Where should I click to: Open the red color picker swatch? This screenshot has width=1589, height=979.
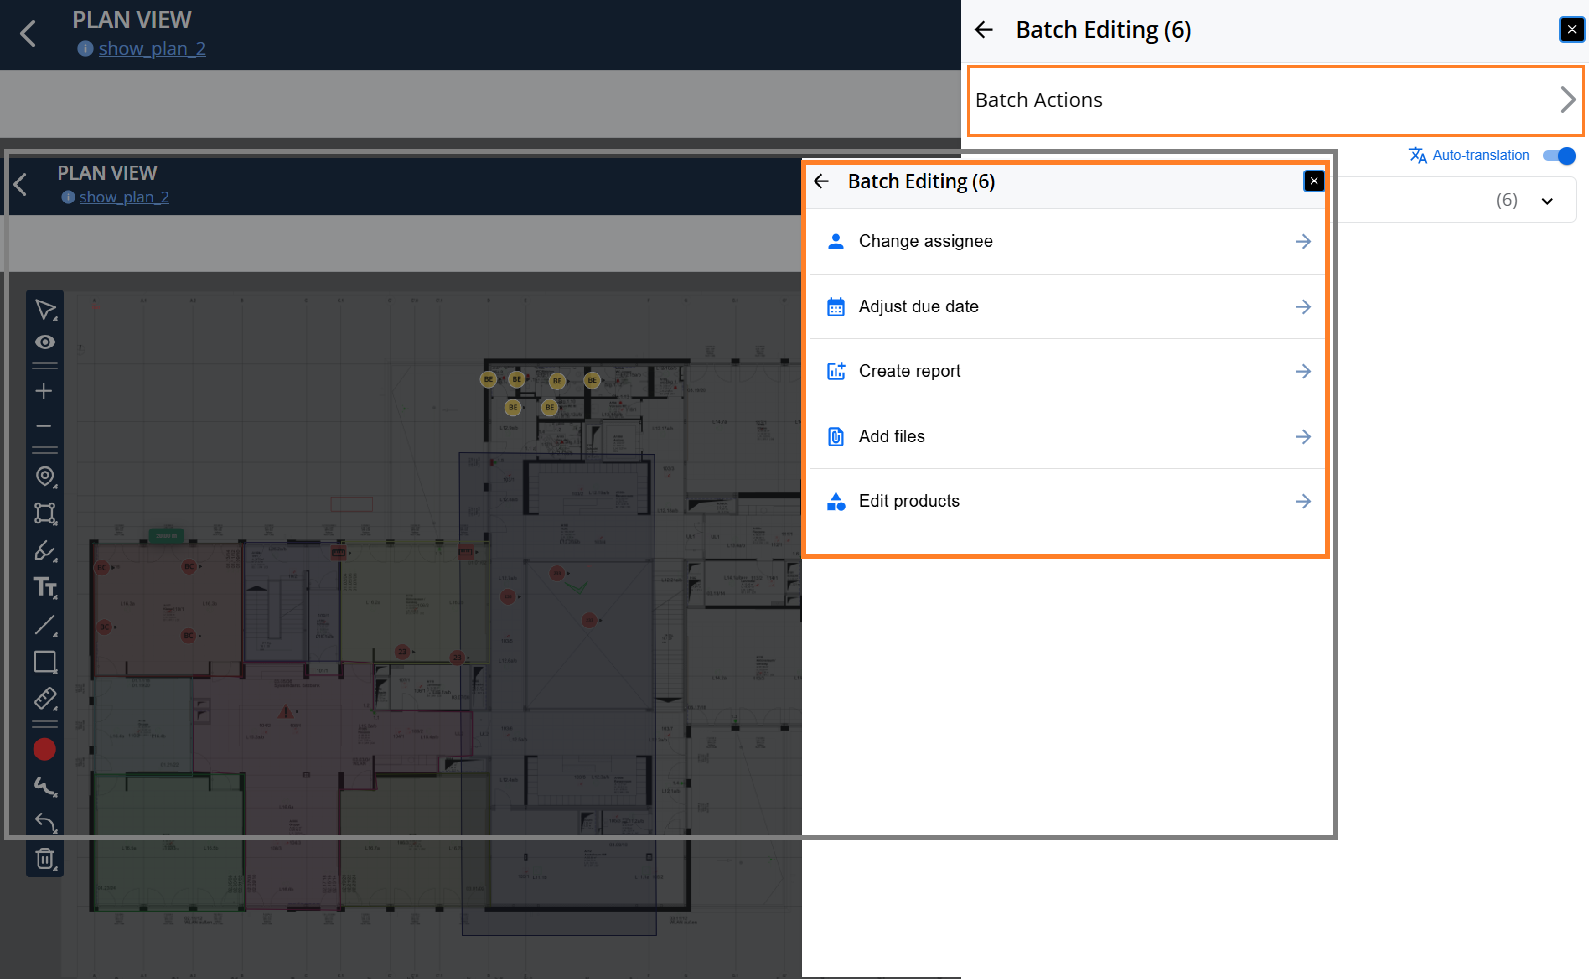pos(44,749)
